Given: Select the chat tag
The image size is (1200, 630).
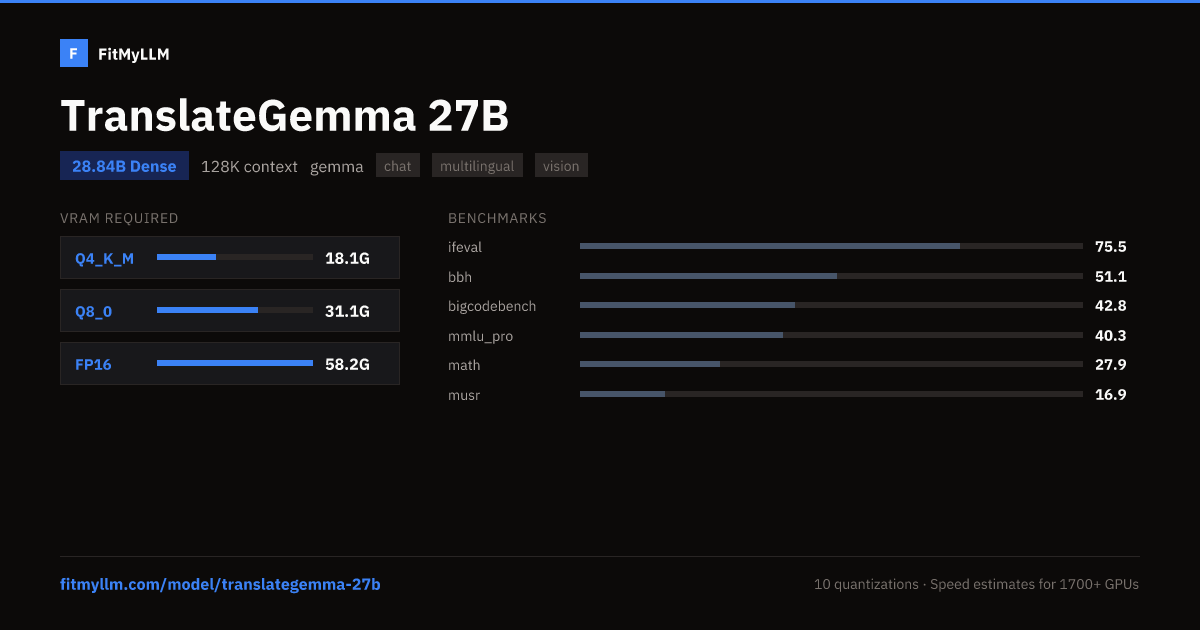Looking at the screenshot, I should point(398,166).
